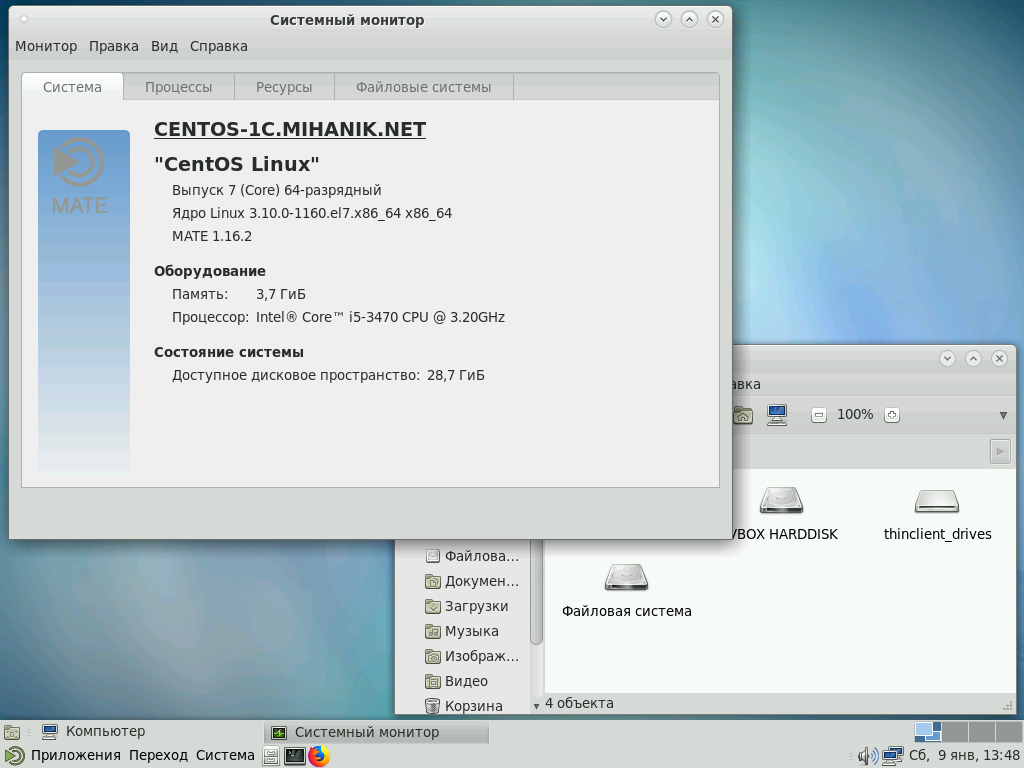Click the Computer icon in file manager toolbar
Image resolution: width=1024 pixels, height=768 pixels.
(777, 415)
